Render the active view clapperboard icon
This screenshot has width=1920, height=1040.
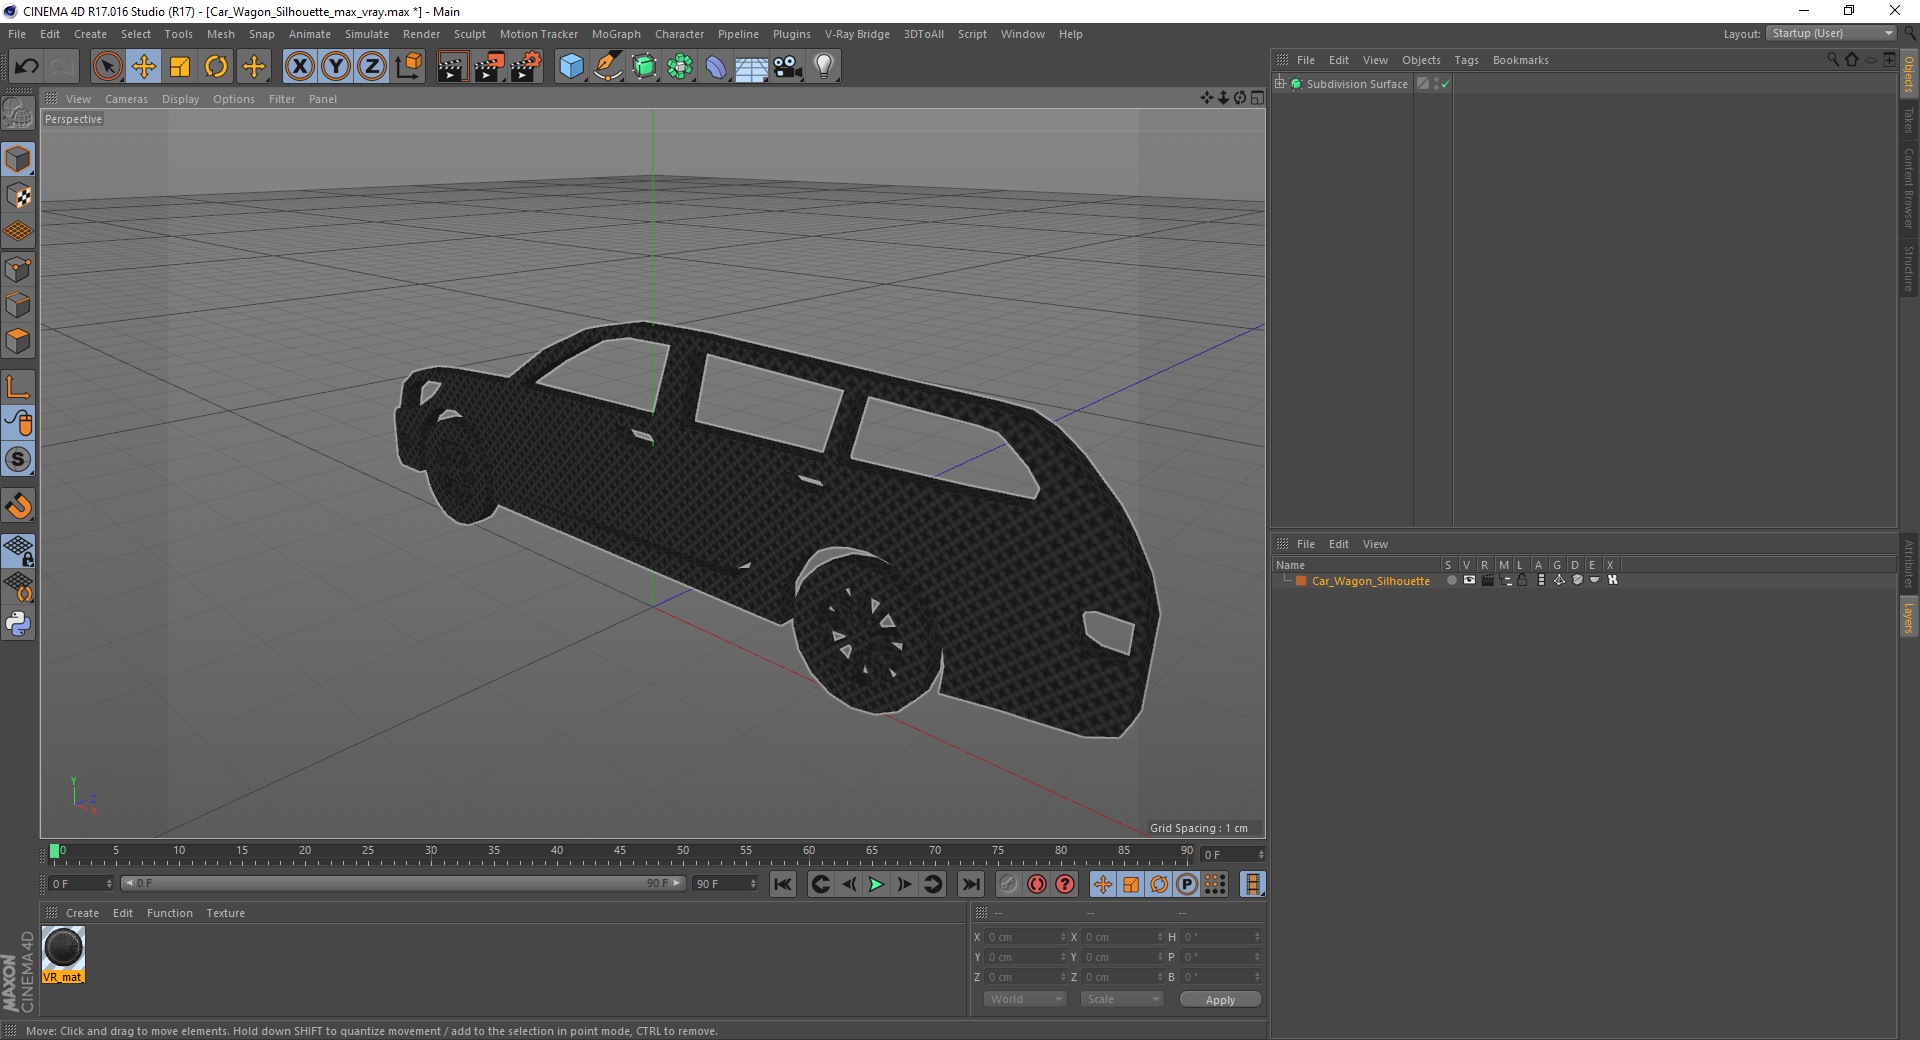click(x=452, y=67)
